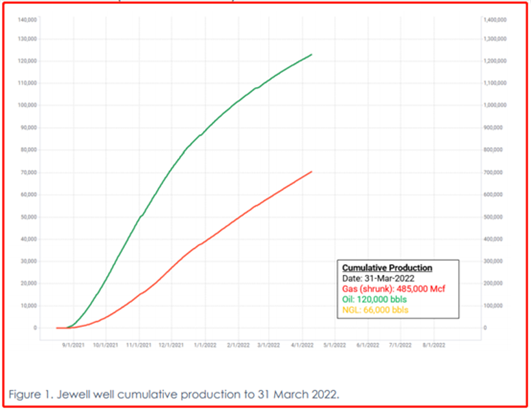Click the left axis value 20,000

(x=28, y=283)
